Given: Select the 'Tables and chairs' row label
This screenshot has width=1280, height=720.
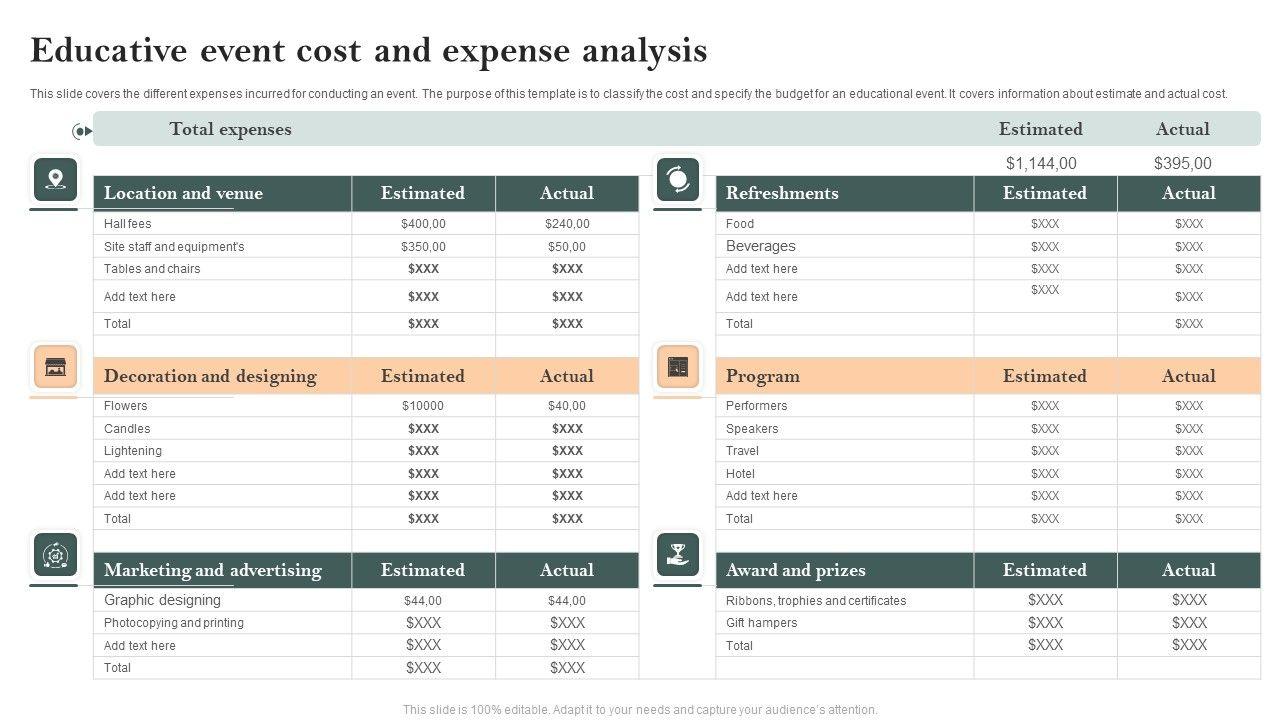Looking at the screenshot, I should point(152,269).
